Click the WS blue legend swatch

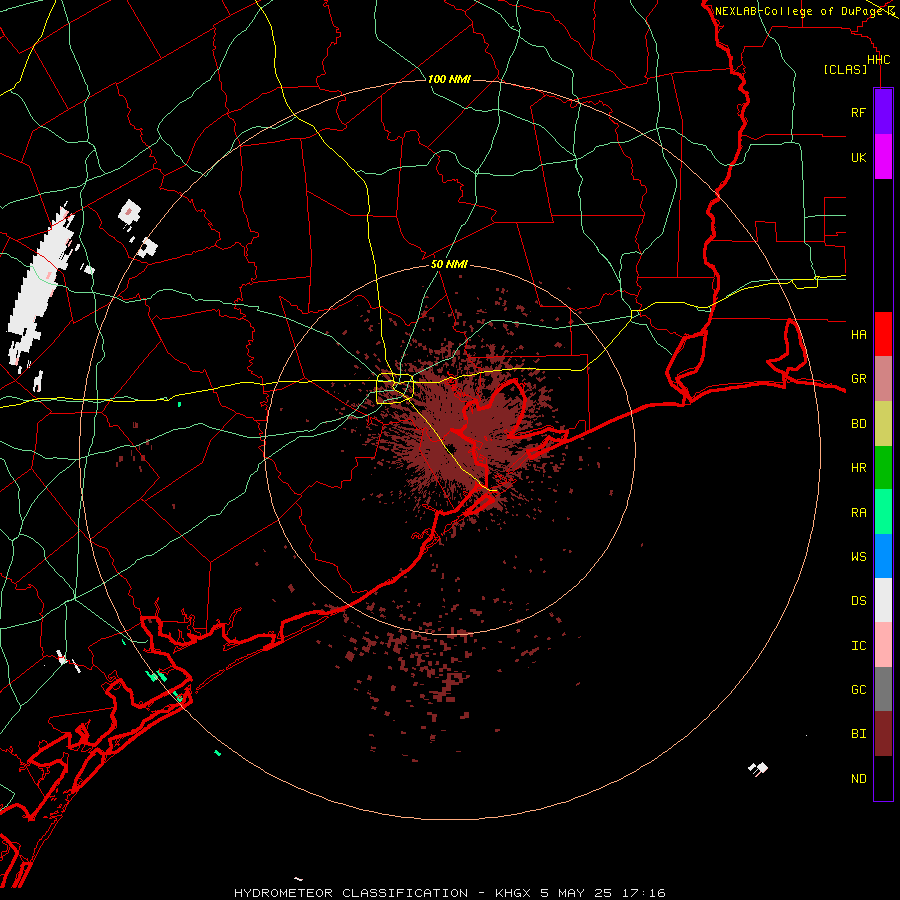coord(883,556)
